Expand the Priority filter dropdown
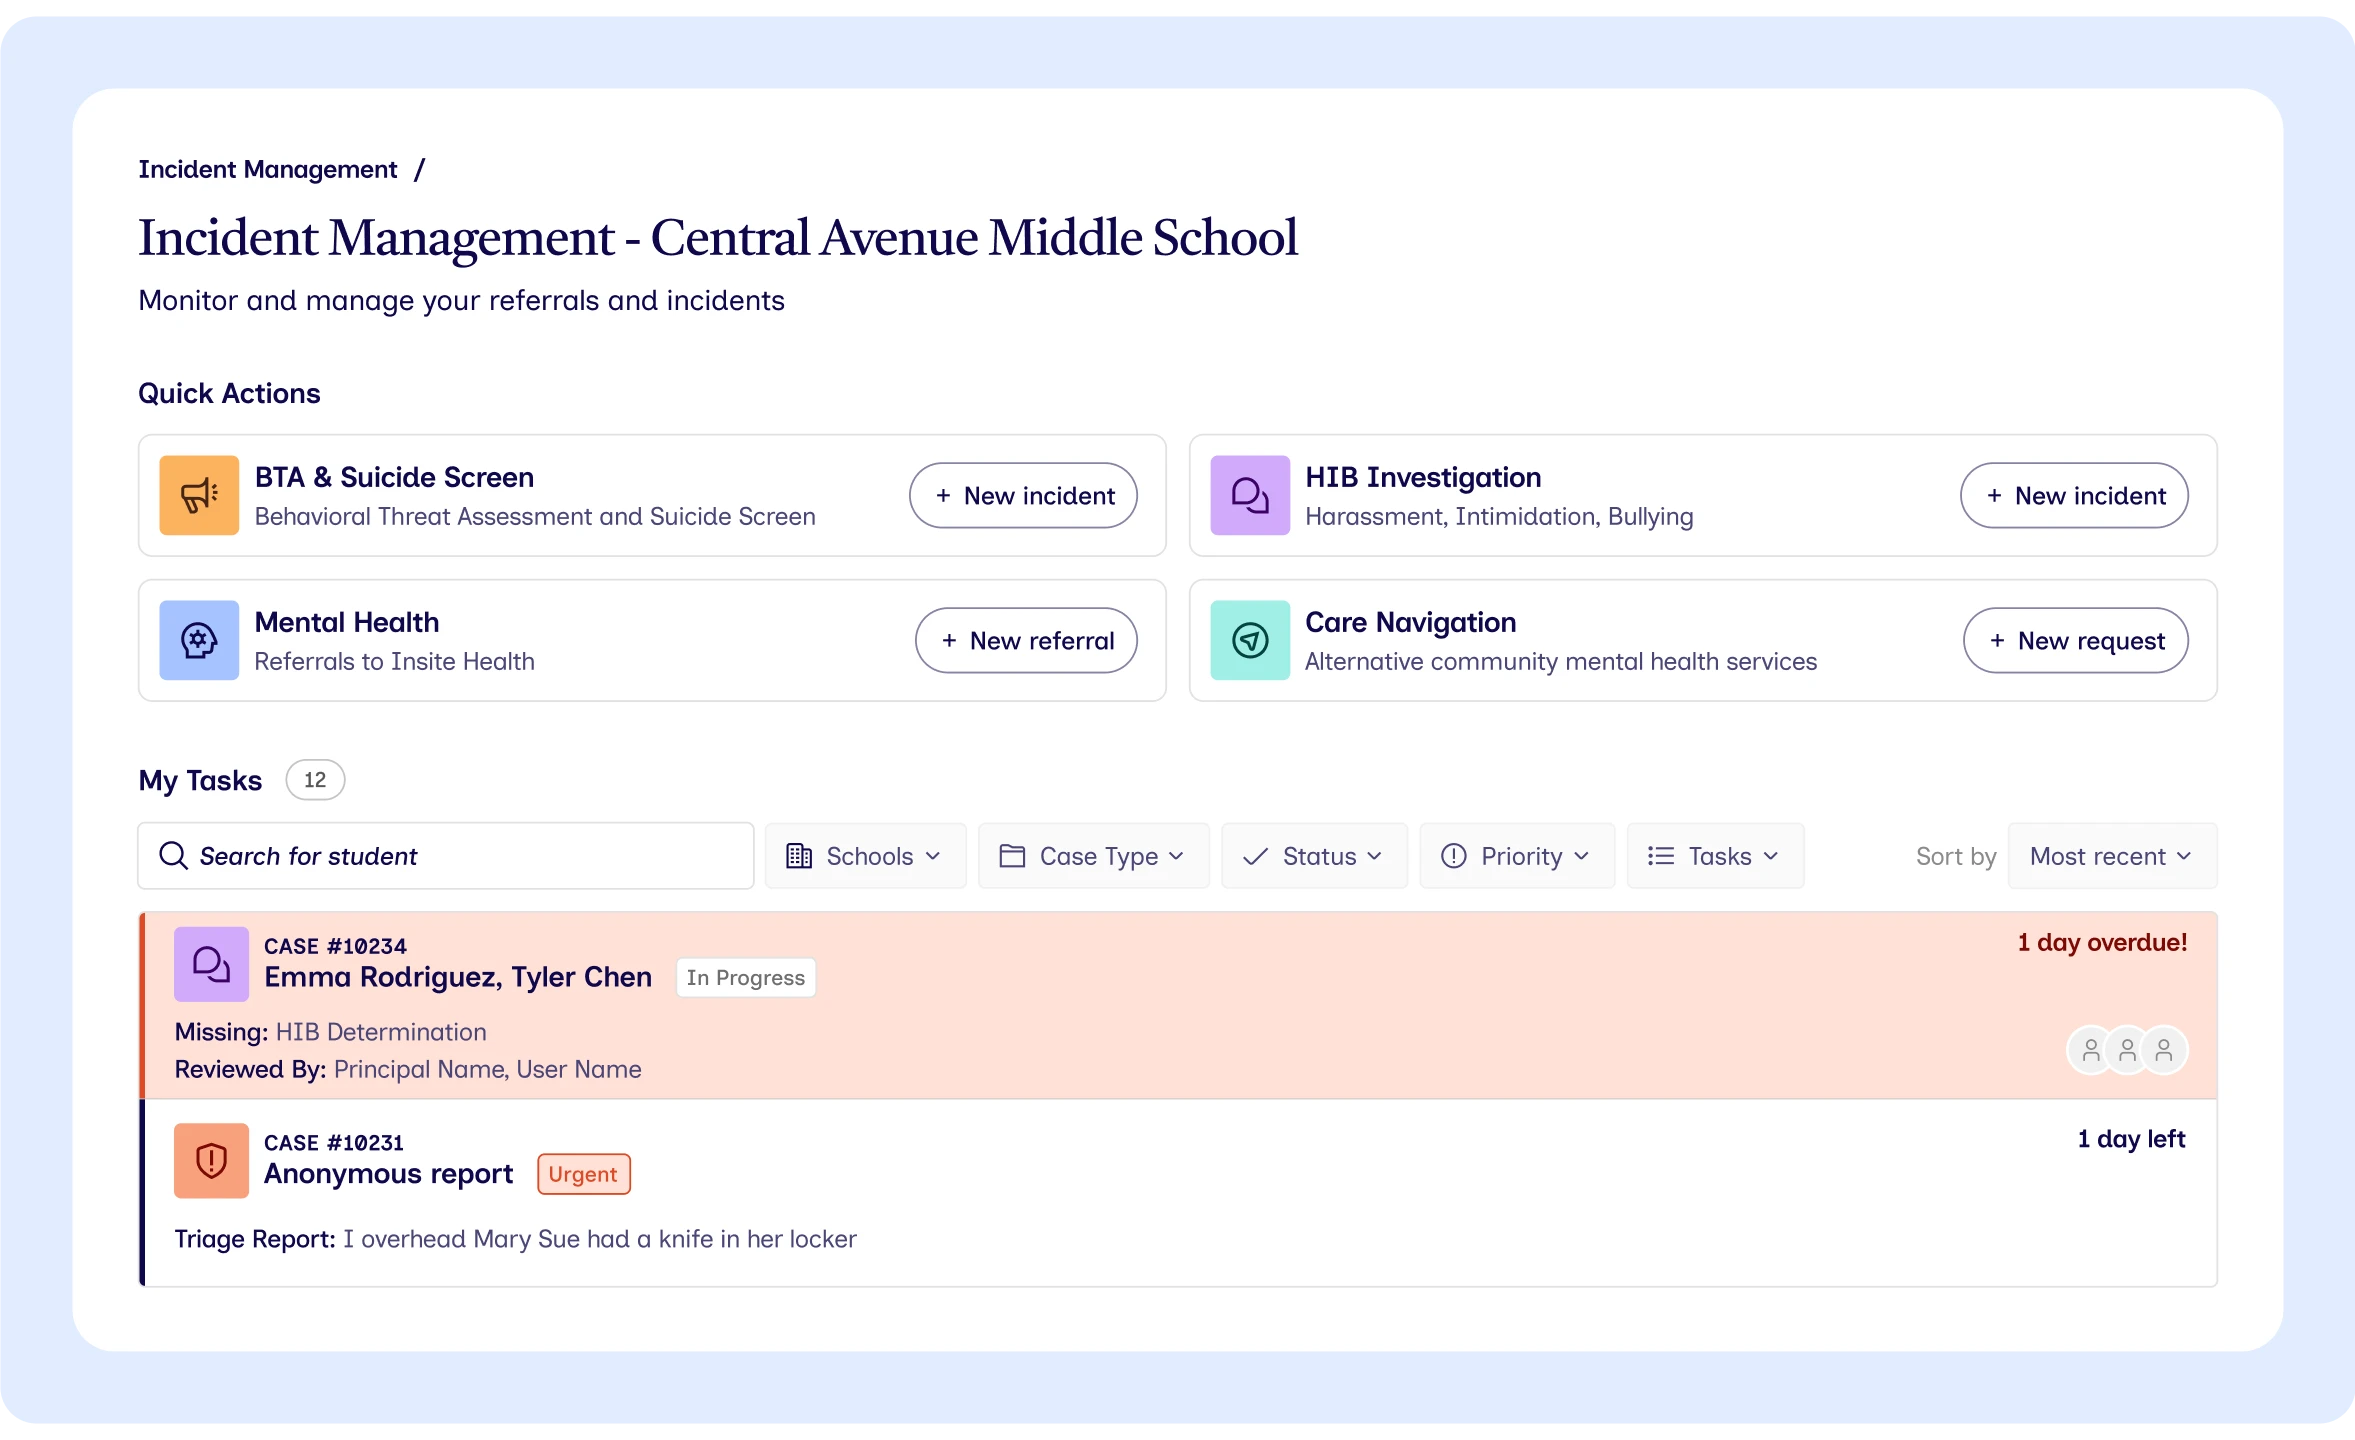The image size is (2355, 1440). click(1517, 856)
